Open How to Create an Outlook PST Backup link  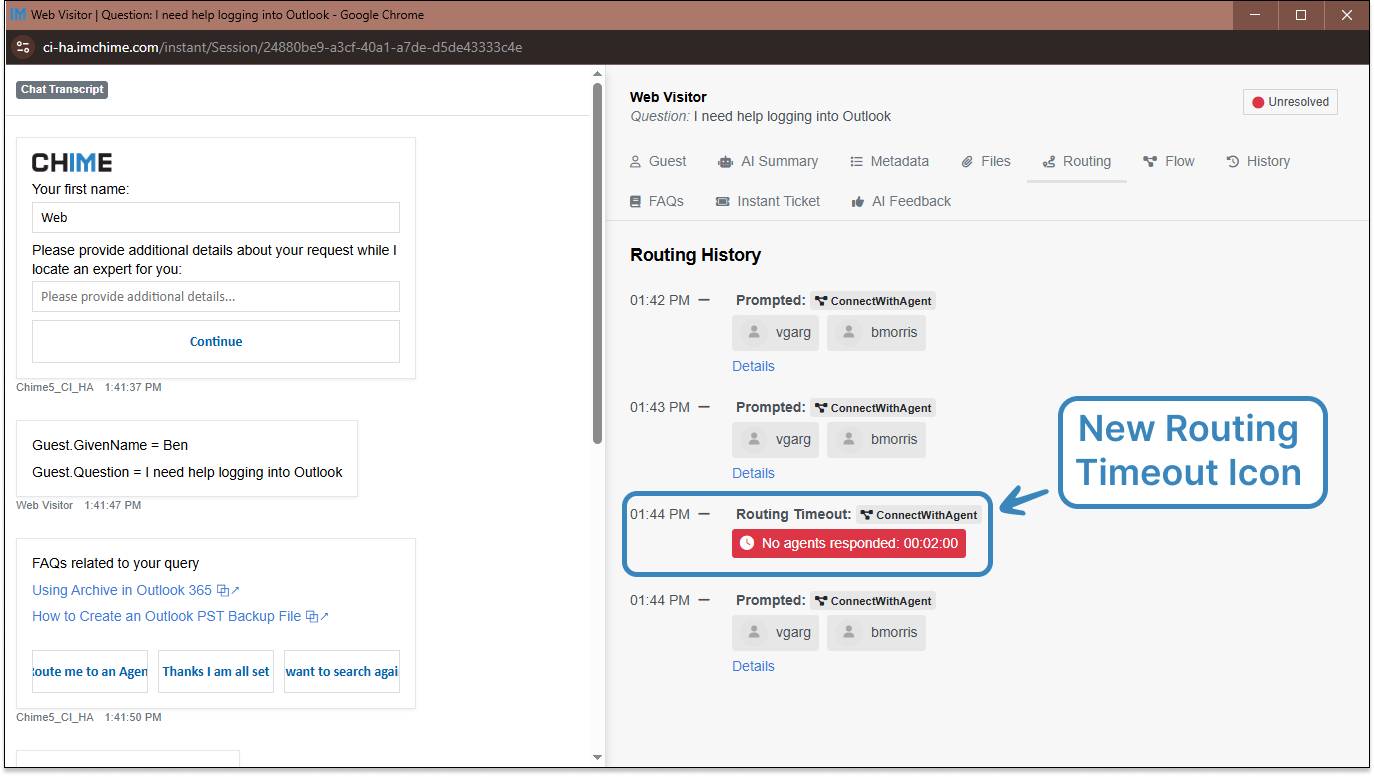point(166,617)
